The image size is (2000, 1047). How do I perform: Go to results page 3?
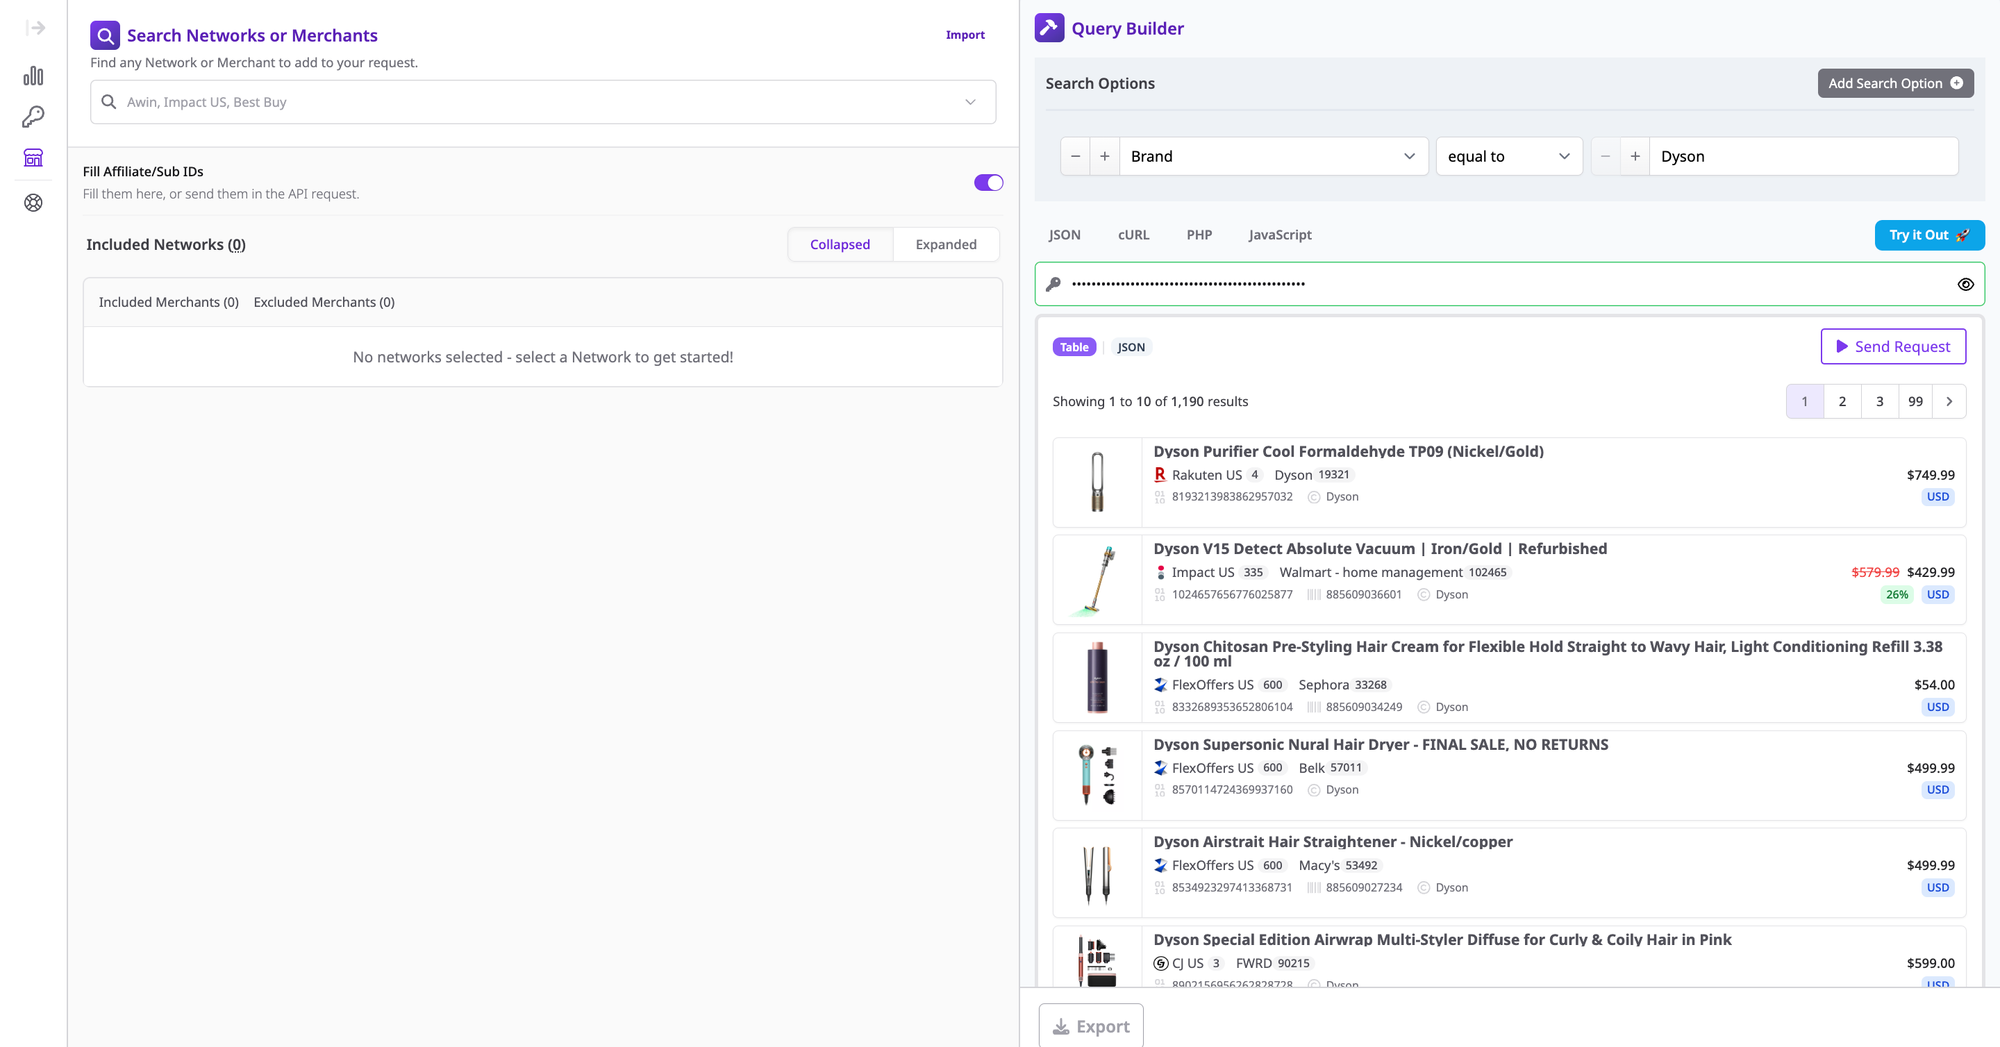(x=1880, y=401)
